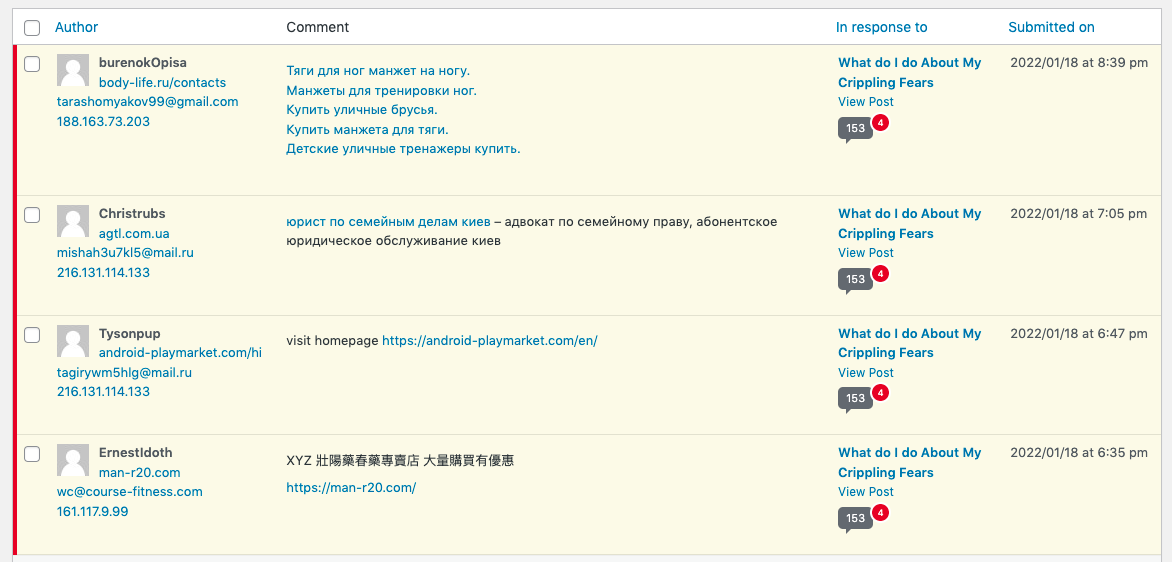1172x562 pixels.
Task: Click Christrubs' avatar placeholder
Action: [x=73, y=222]
